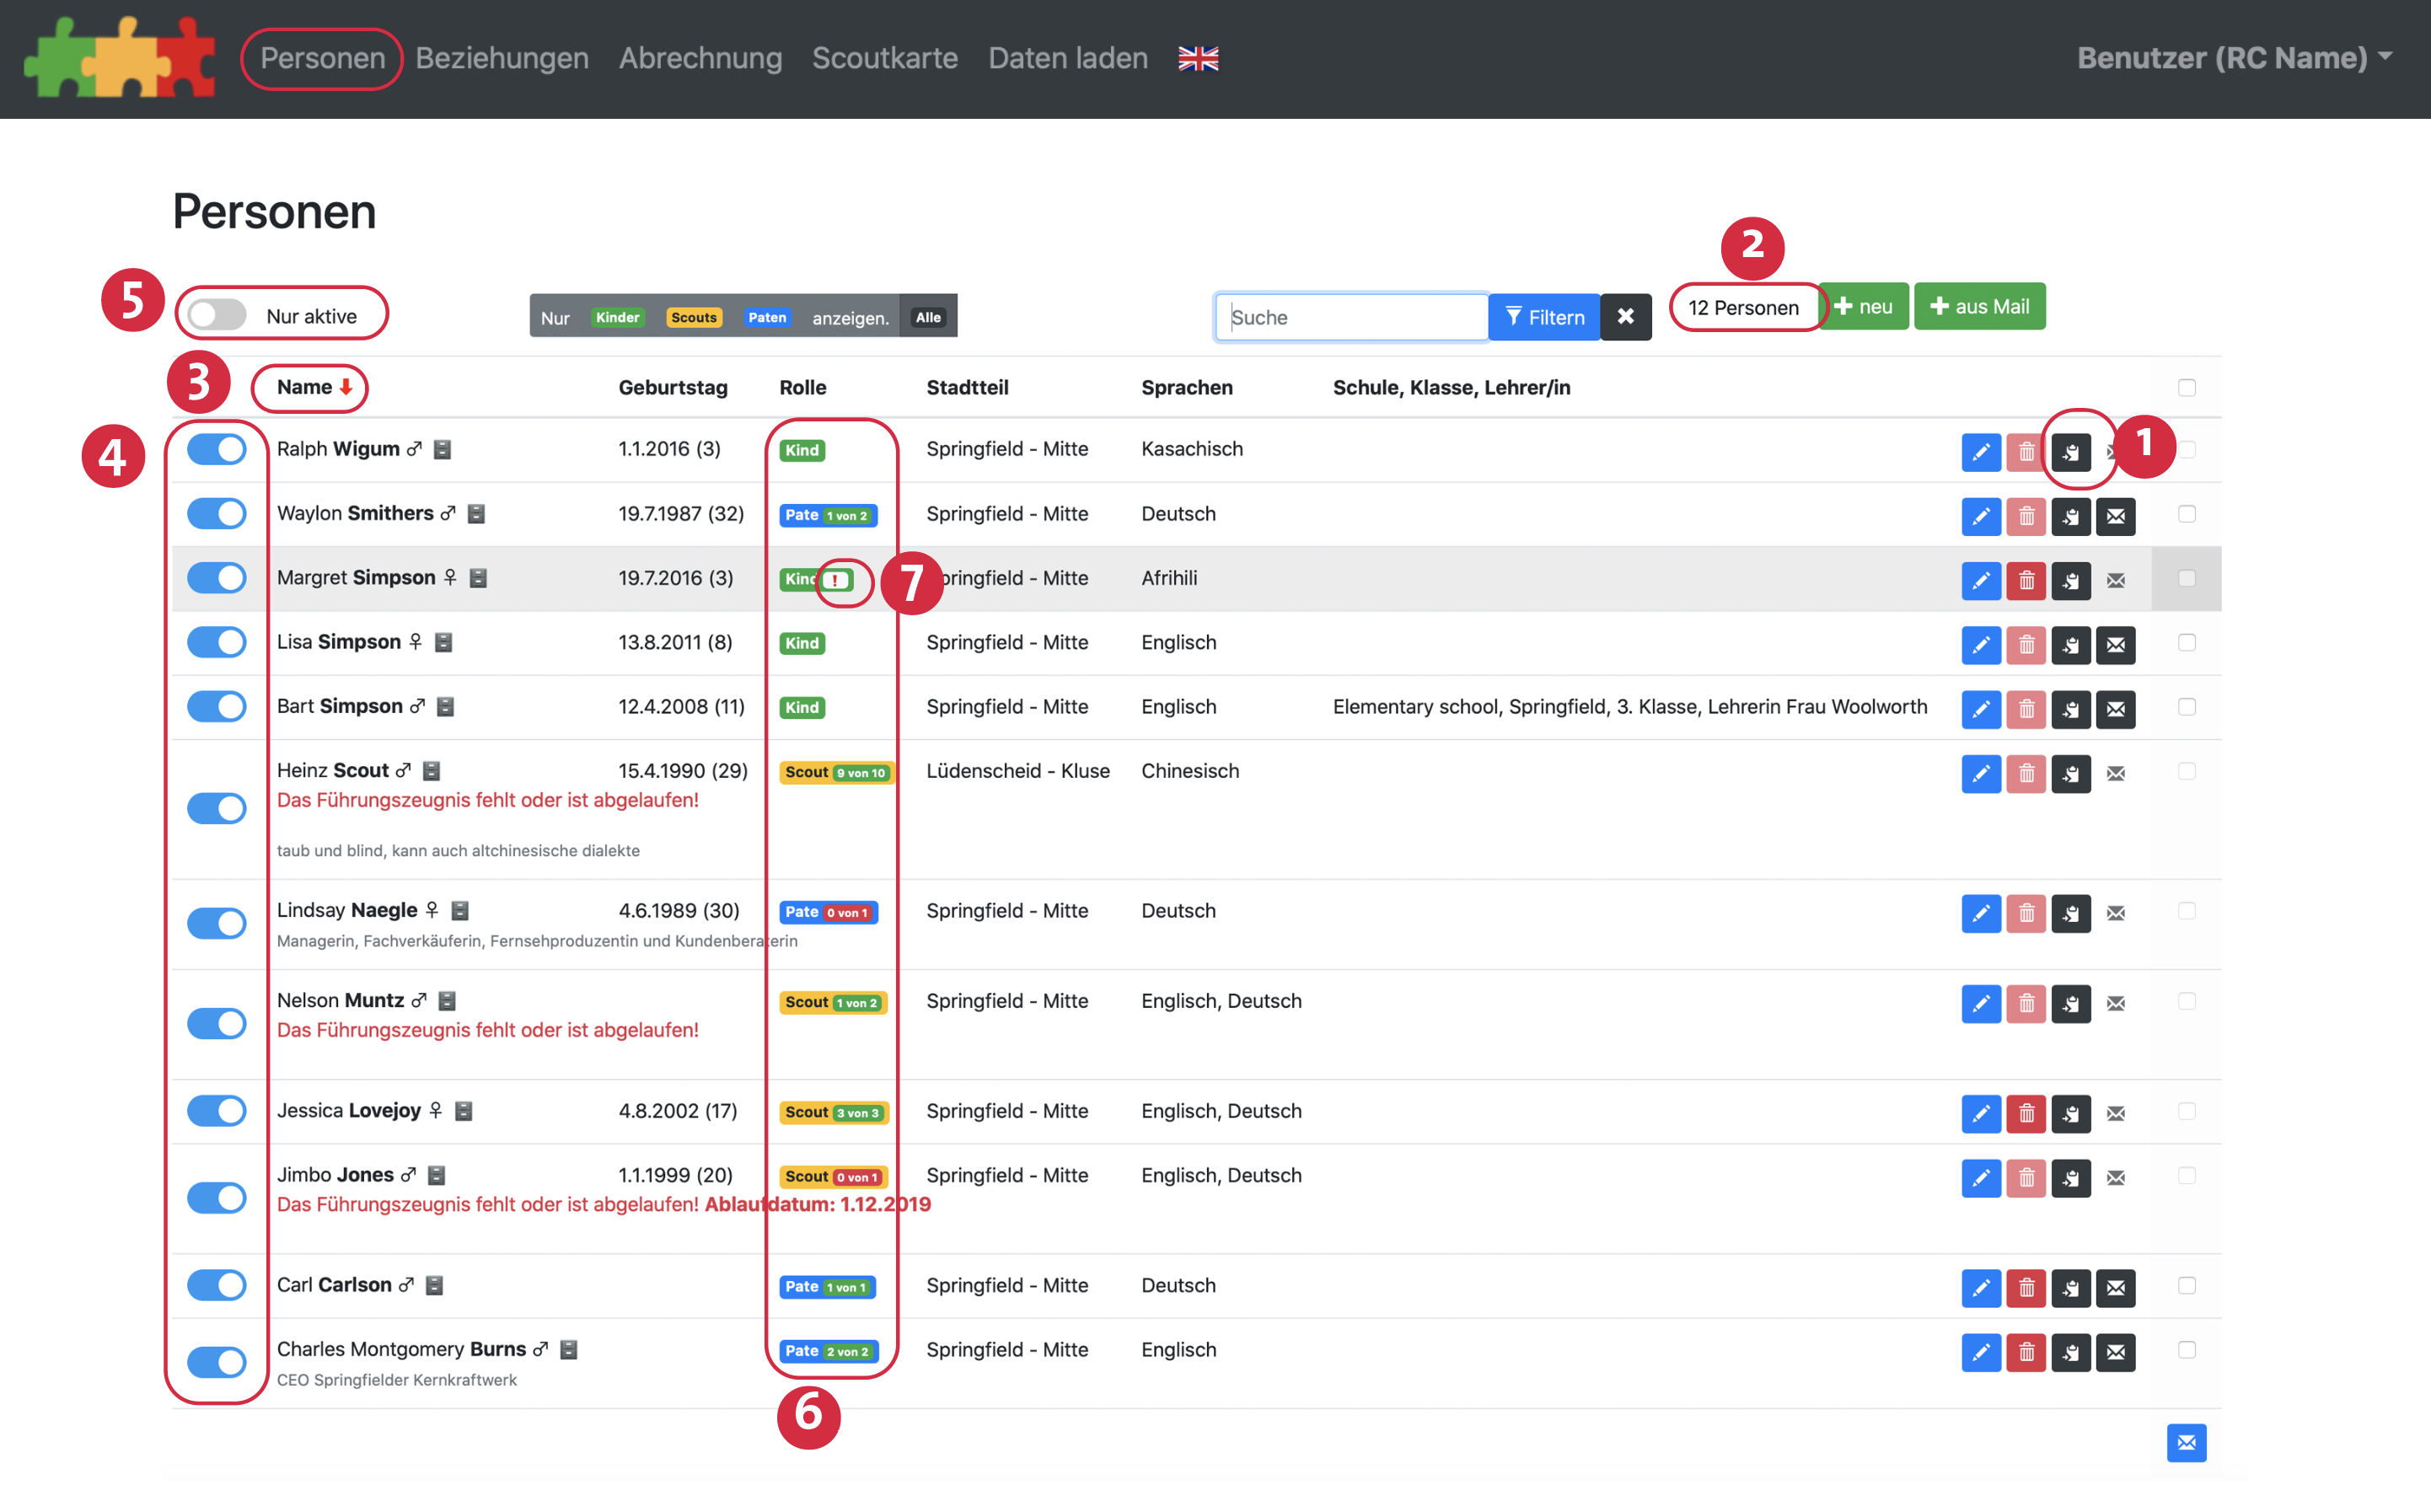This screenshot has width=2431, height=1512.
Task: Clear the search with the X button
Action: coord(1625,317)
